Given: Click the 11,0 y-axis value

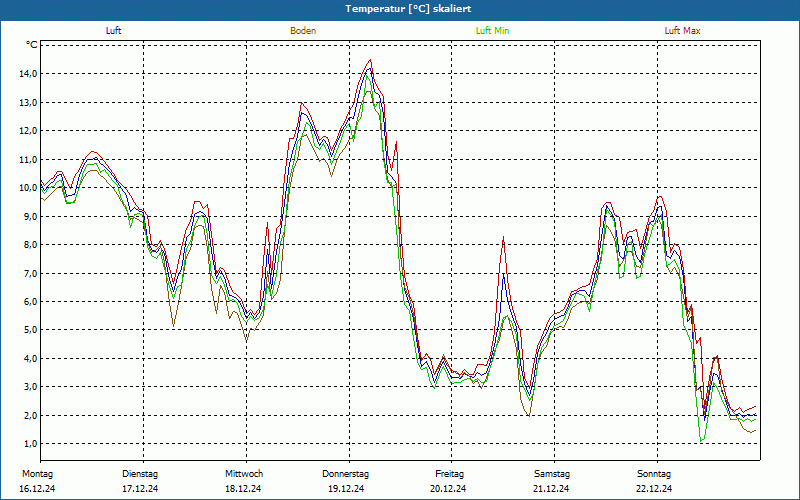Looking at the screenshot, I should click(29, 160).
